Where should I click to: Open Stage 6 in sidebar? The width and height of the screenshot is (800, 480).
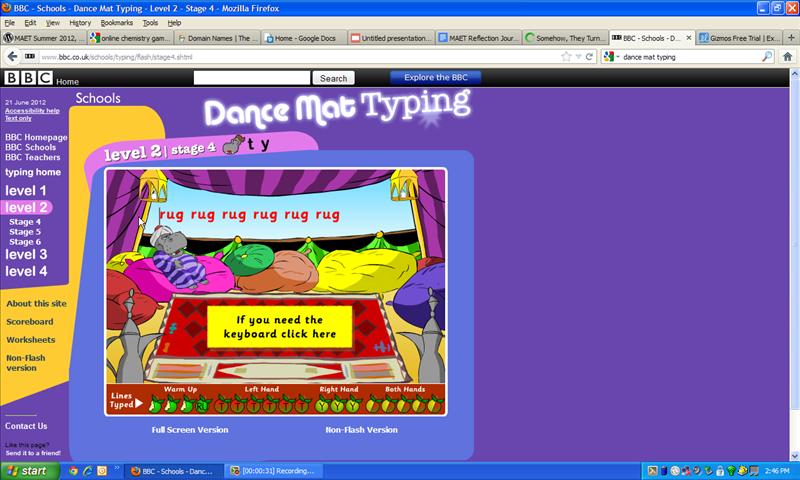pyautogui.click(x=24, y=241)
